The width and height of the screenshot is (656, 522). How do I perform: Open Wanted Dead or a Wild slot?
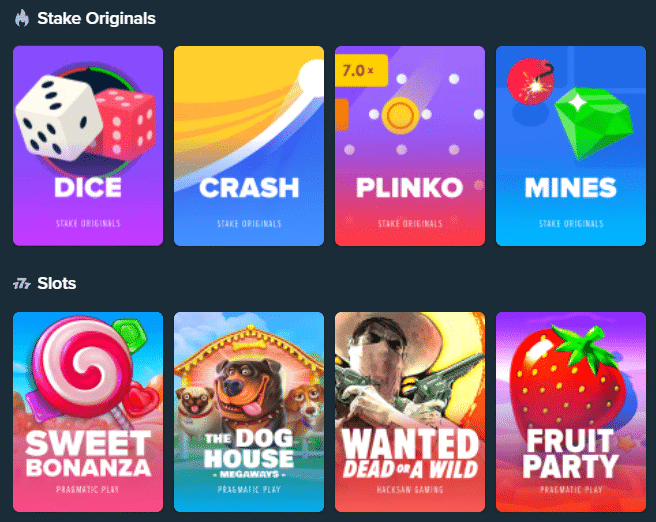pyautogui.click(x=410, y=412)
